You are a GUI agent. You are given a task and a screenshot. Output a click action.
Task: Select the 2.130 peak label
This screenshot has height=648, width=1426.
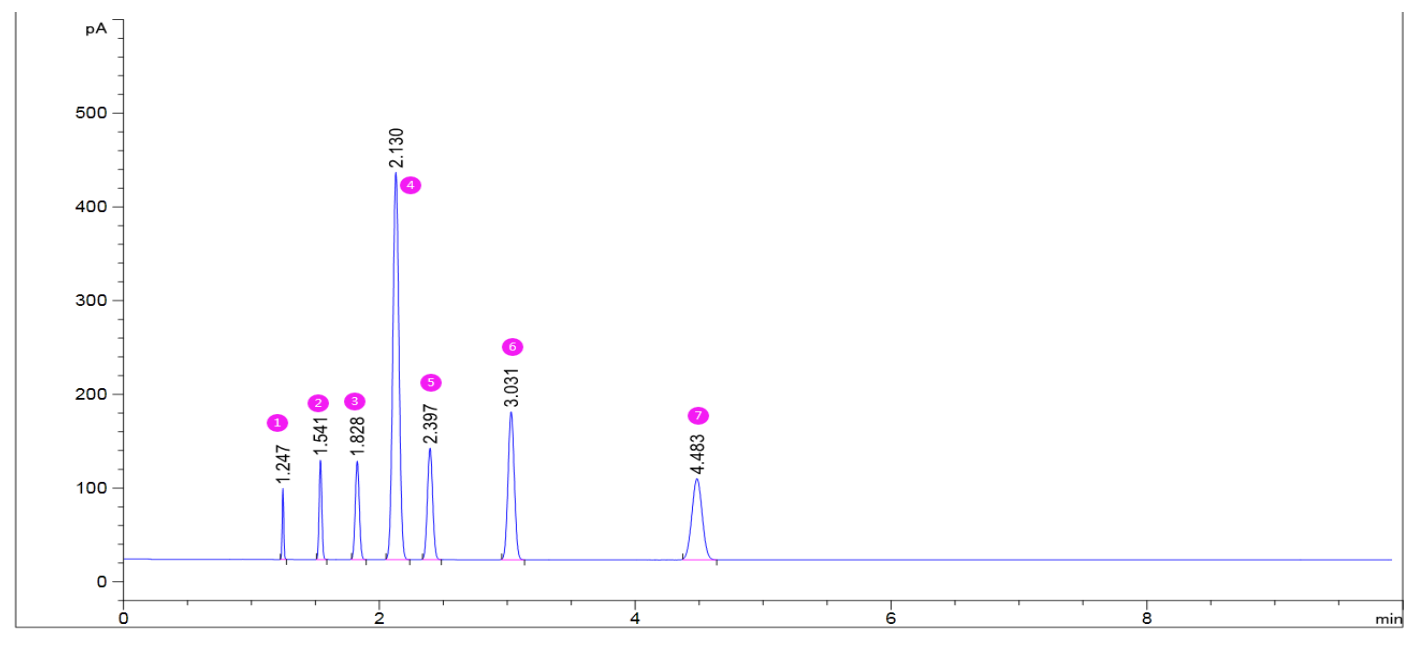point(396,147)
